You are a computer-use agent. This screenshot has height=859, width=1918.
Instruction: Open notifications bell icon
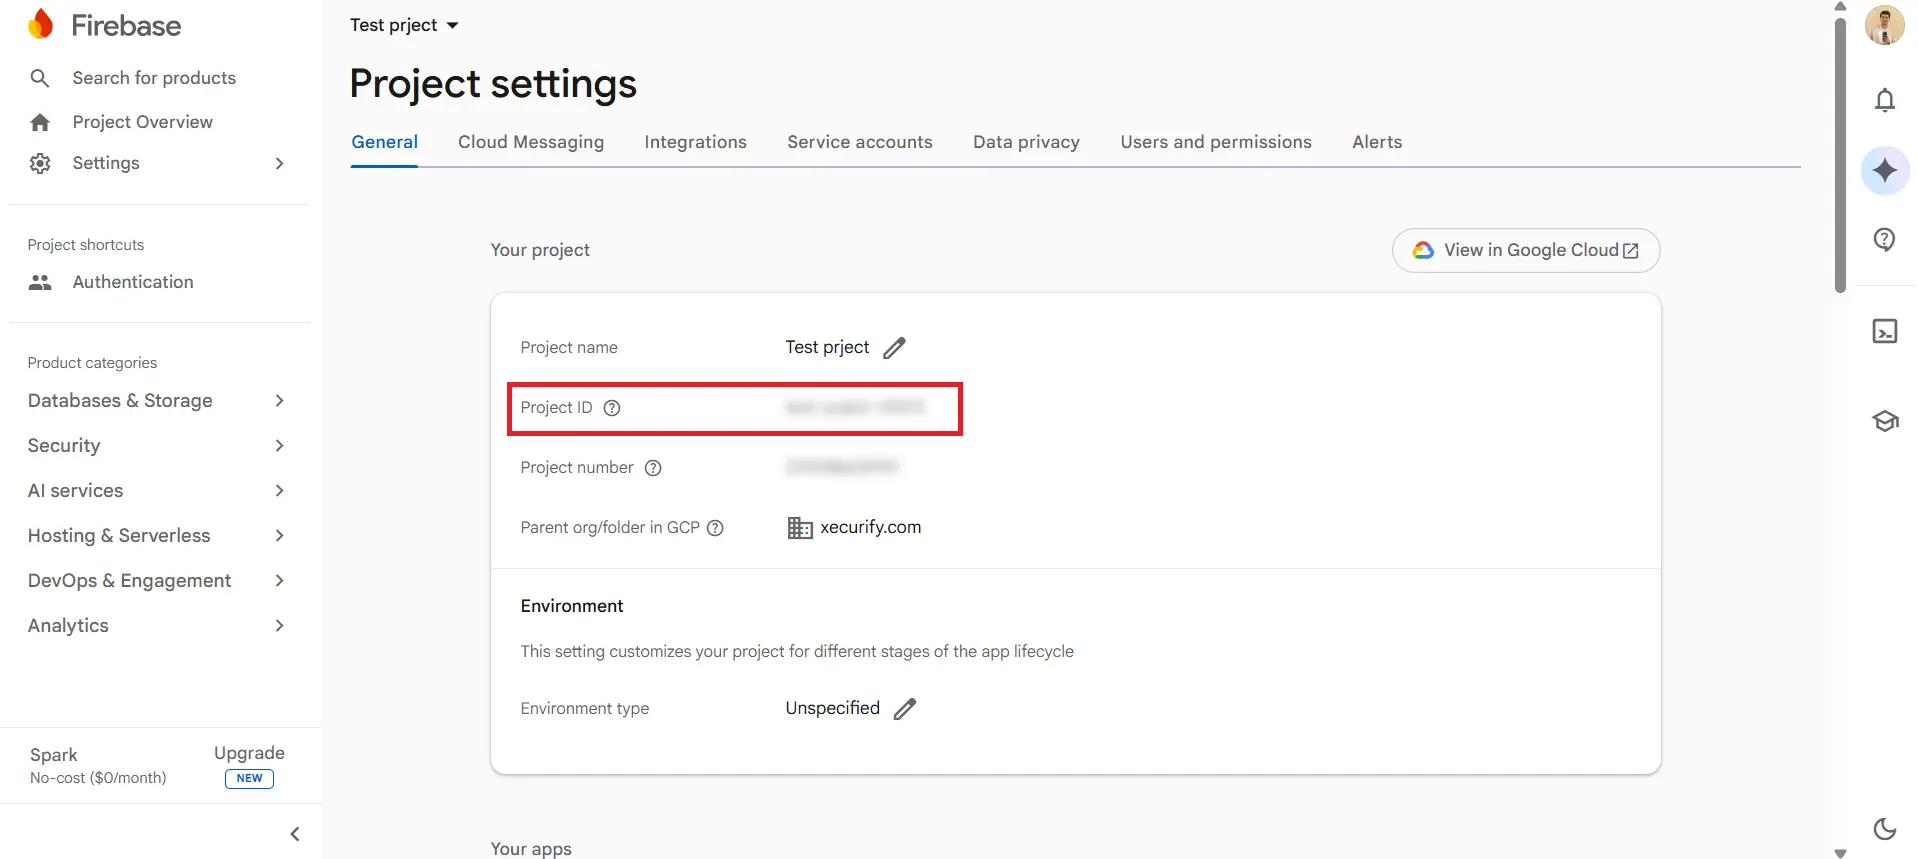tap(1885, 100)
